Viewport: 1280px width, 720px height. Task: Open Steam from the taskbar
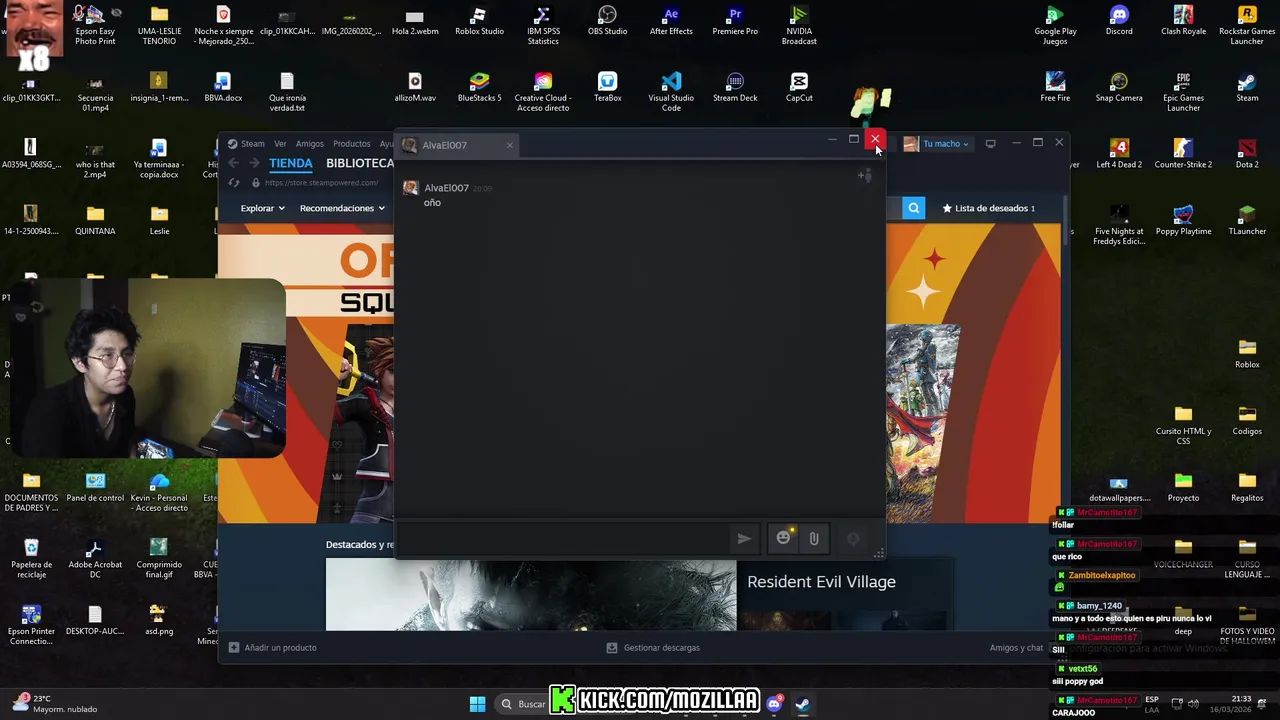802,704
